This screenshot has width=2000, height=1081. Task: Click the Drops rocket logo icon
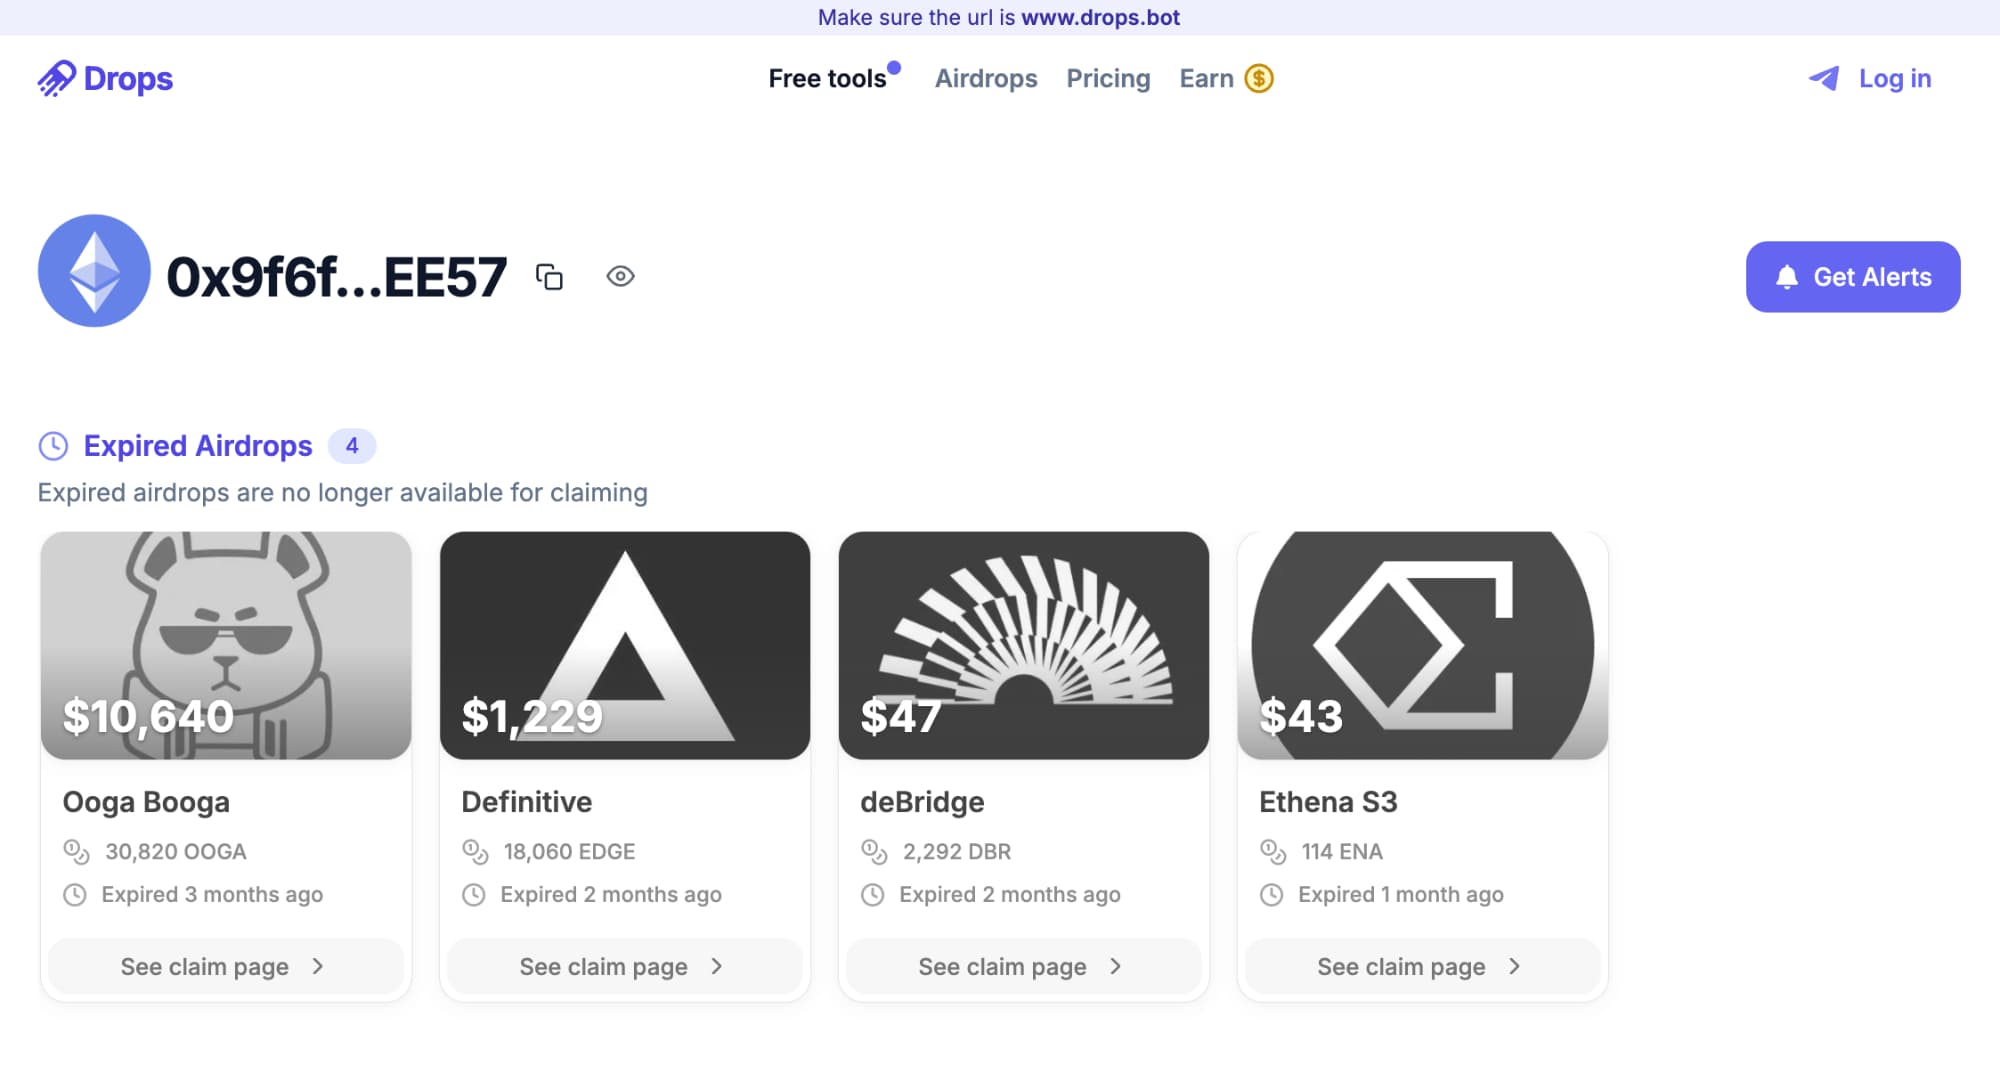[57, 78]
